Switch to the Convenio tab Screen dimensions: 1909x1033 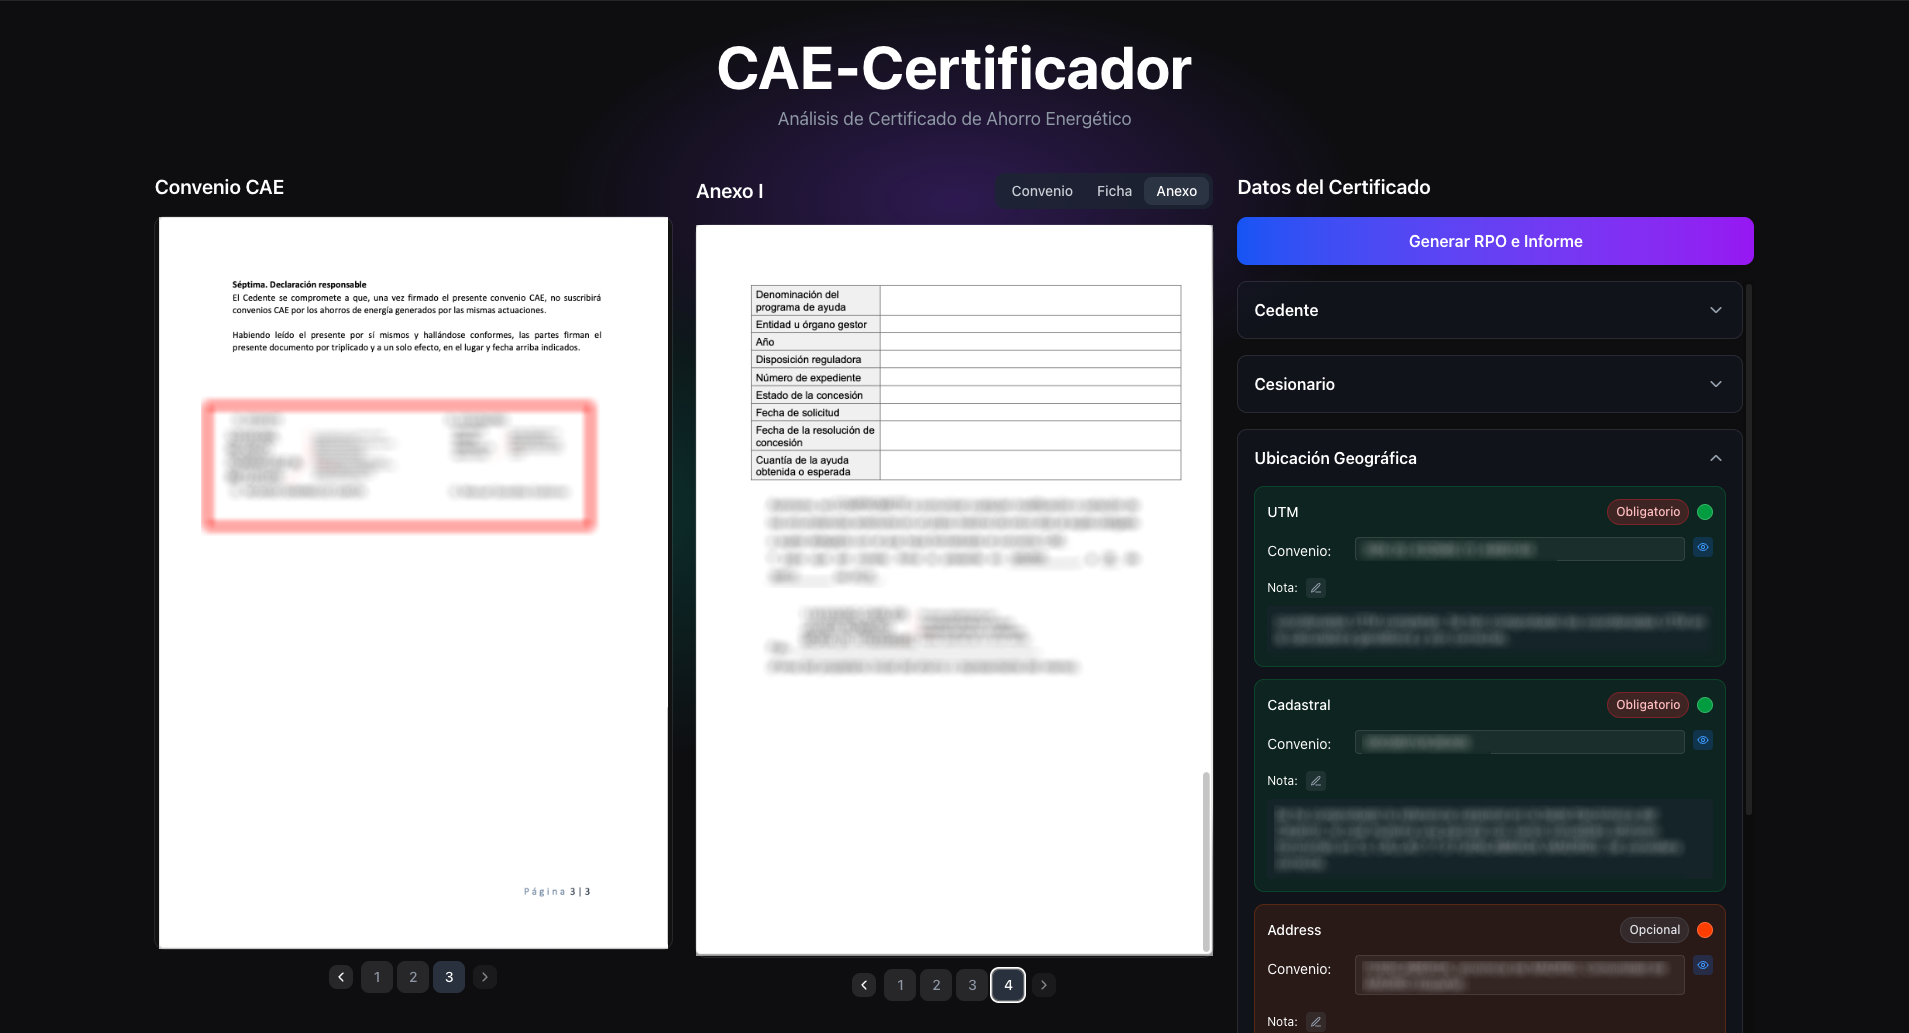click(x=1041, y=190)
